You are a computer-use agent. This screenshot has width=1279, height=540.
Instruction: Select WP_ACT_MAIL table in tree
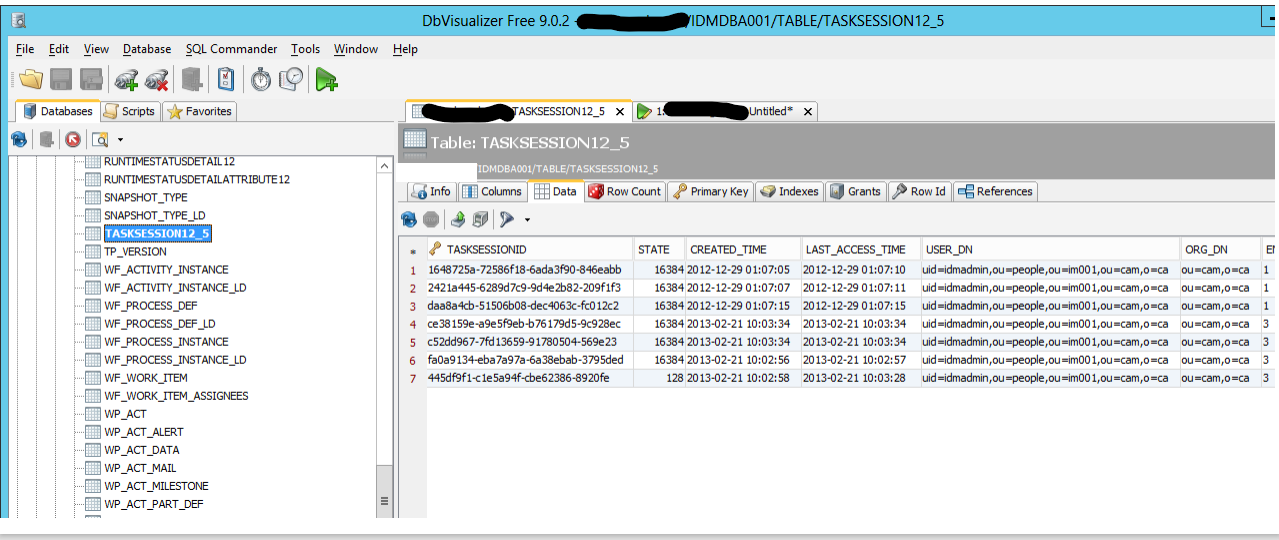(140, 467)
